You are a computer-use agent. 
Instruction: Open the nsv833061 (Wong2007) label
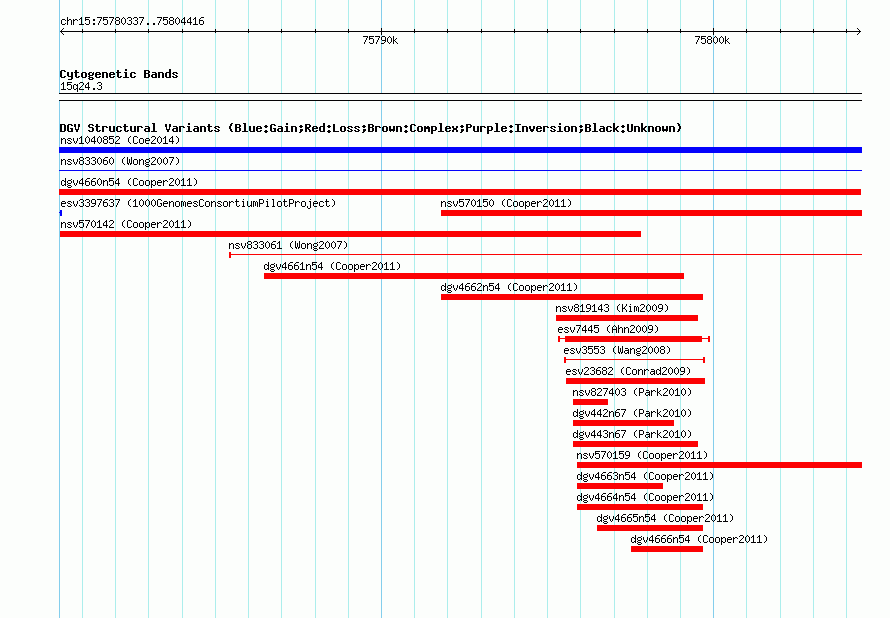click(x=288, y=245)
